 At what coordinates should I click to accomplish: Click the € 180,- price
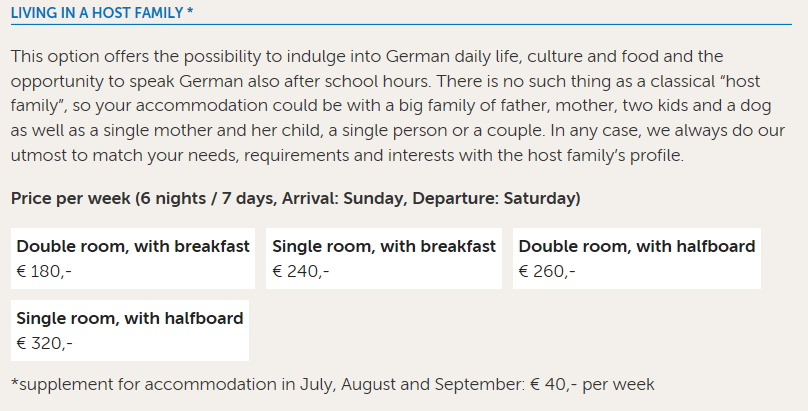pyautogui.click(x=44, y=271)
